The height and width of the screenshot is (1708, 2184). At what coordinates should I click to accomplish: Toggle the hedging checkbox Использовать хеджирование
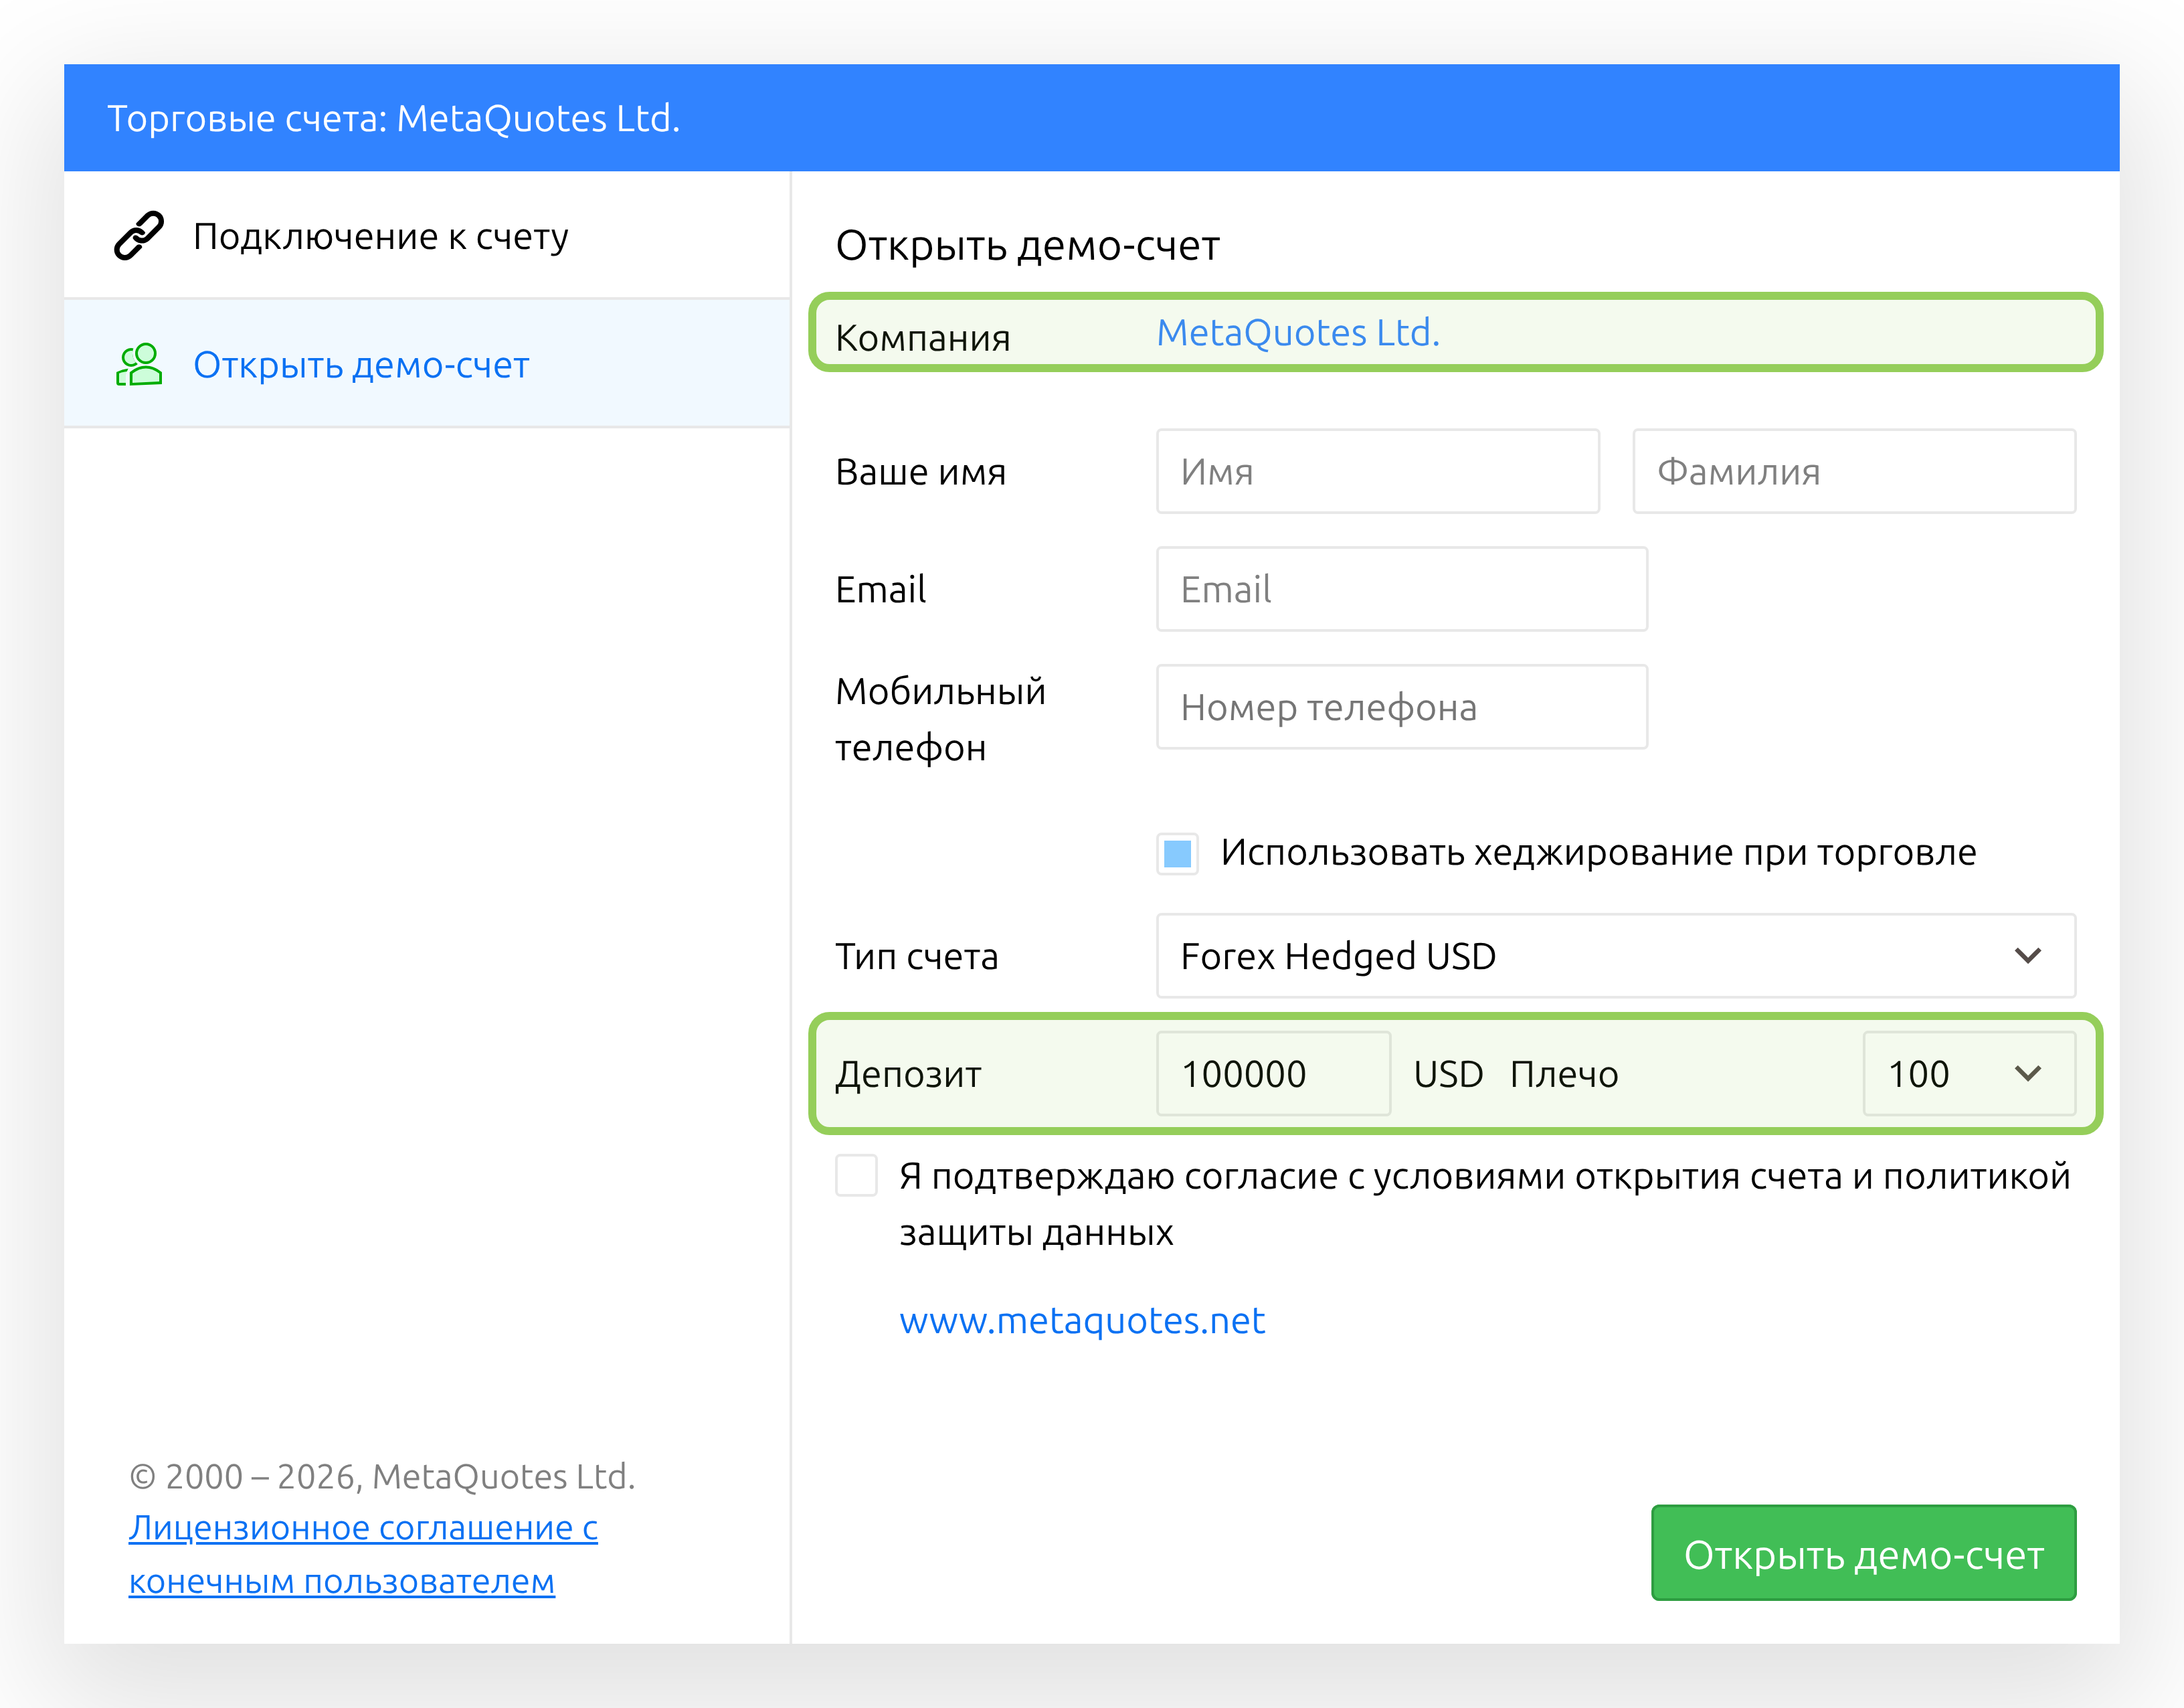[x=1178, y=853]
